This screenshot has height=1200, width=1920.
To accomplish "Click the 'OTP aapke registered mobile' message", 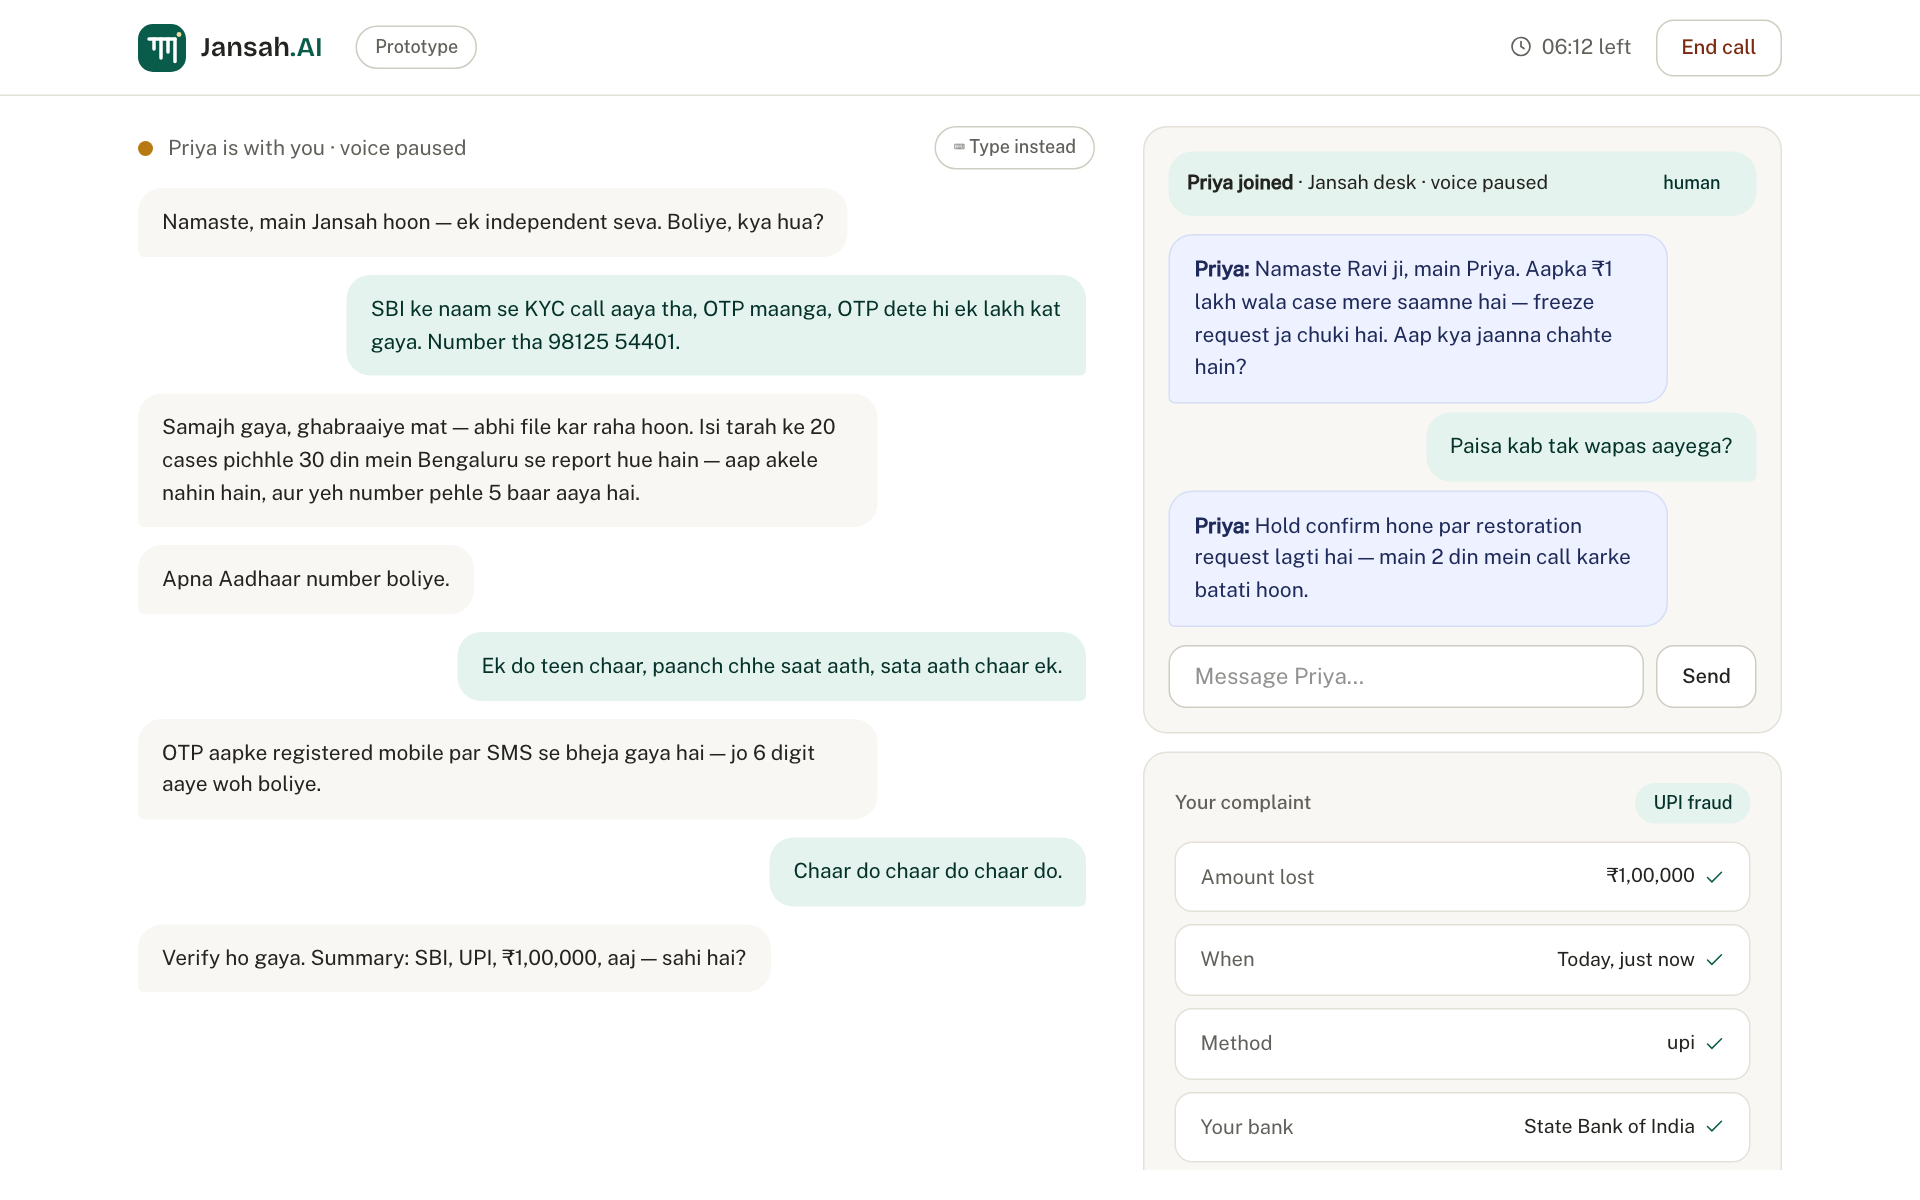I will [507, 769].
